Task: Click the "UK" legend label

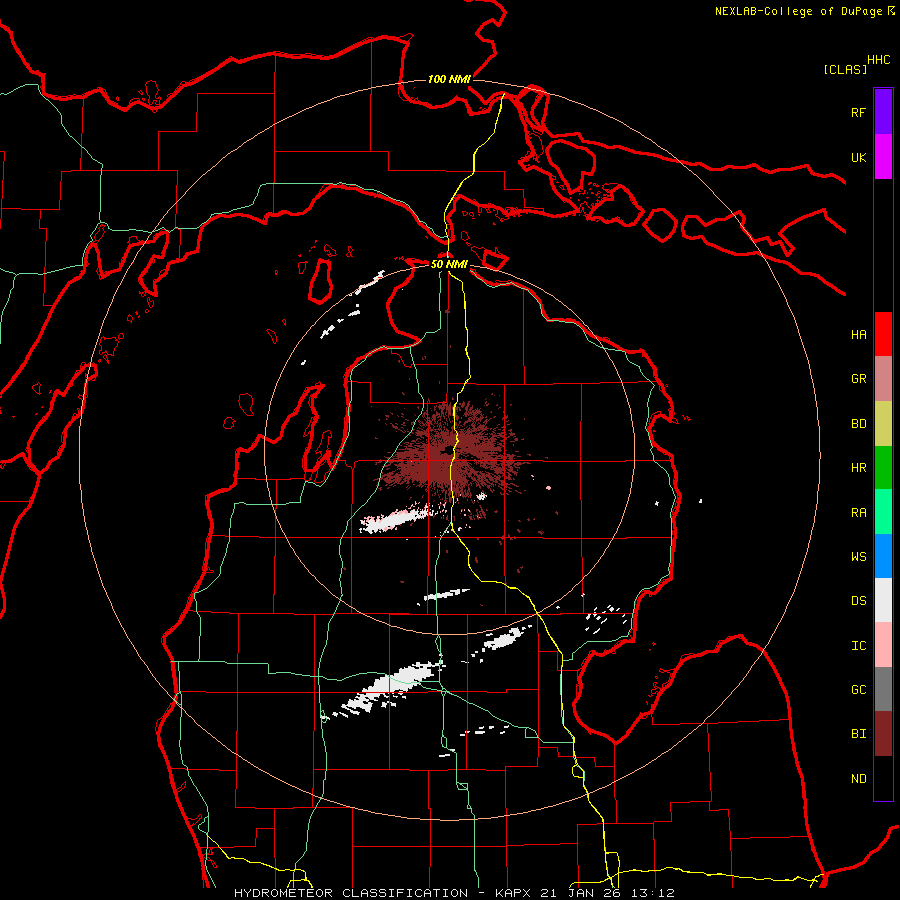Action: click(x=858, y=157)
